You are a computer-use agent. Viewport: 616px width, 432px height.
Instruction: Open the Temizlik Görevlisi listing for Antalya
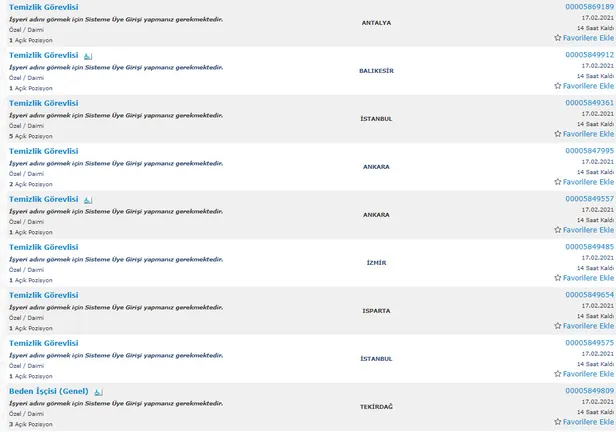click(x=43, y=7)
